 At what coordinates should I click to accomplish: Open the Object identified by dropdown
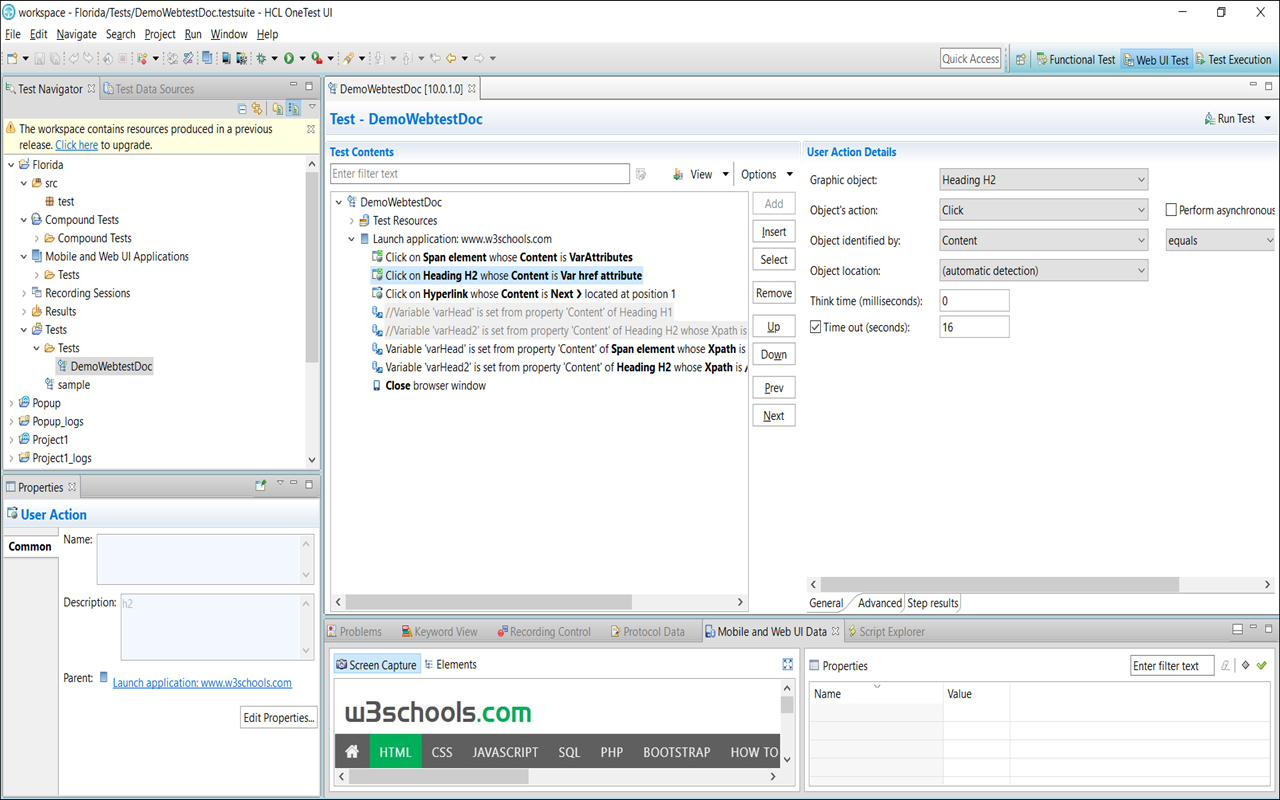(1044, 240)
